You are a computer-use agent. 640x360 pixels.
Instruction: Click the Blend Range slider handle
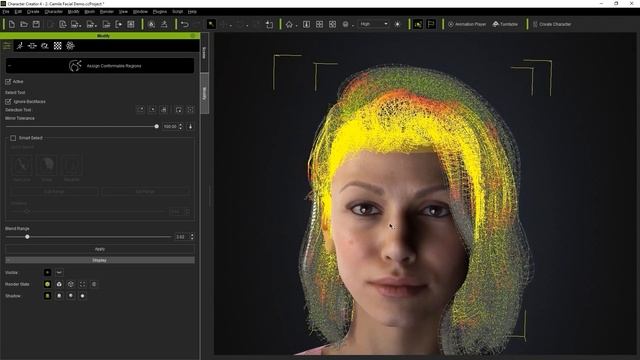click(27, 237)
